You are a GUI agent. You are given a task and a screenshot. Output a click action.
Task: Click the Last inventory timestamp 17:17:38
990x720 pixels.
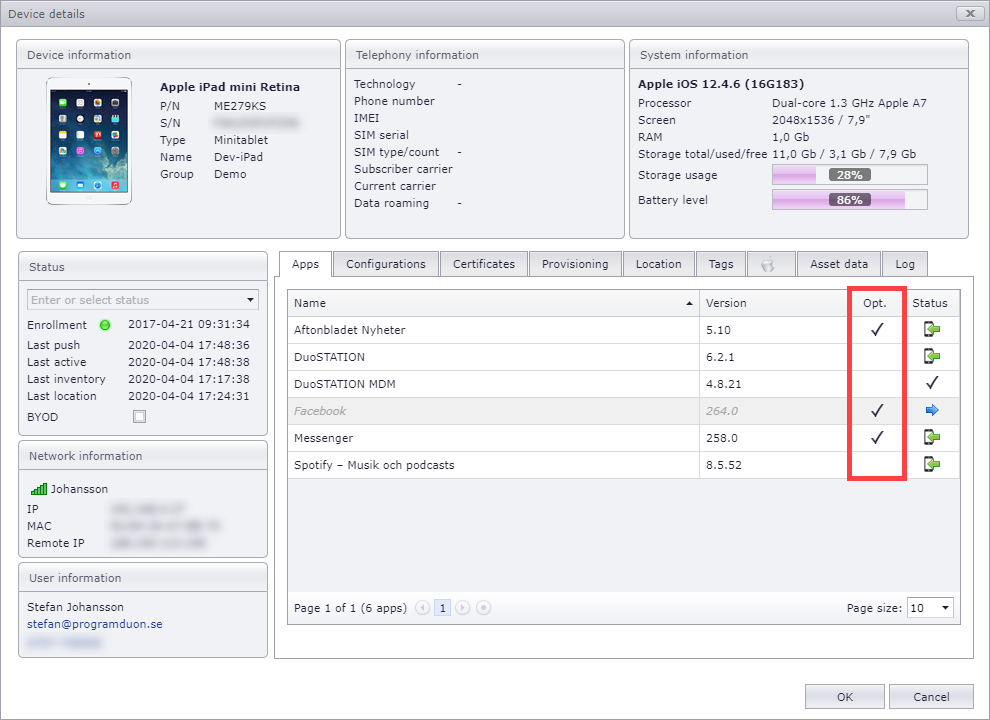click(189, 379)
